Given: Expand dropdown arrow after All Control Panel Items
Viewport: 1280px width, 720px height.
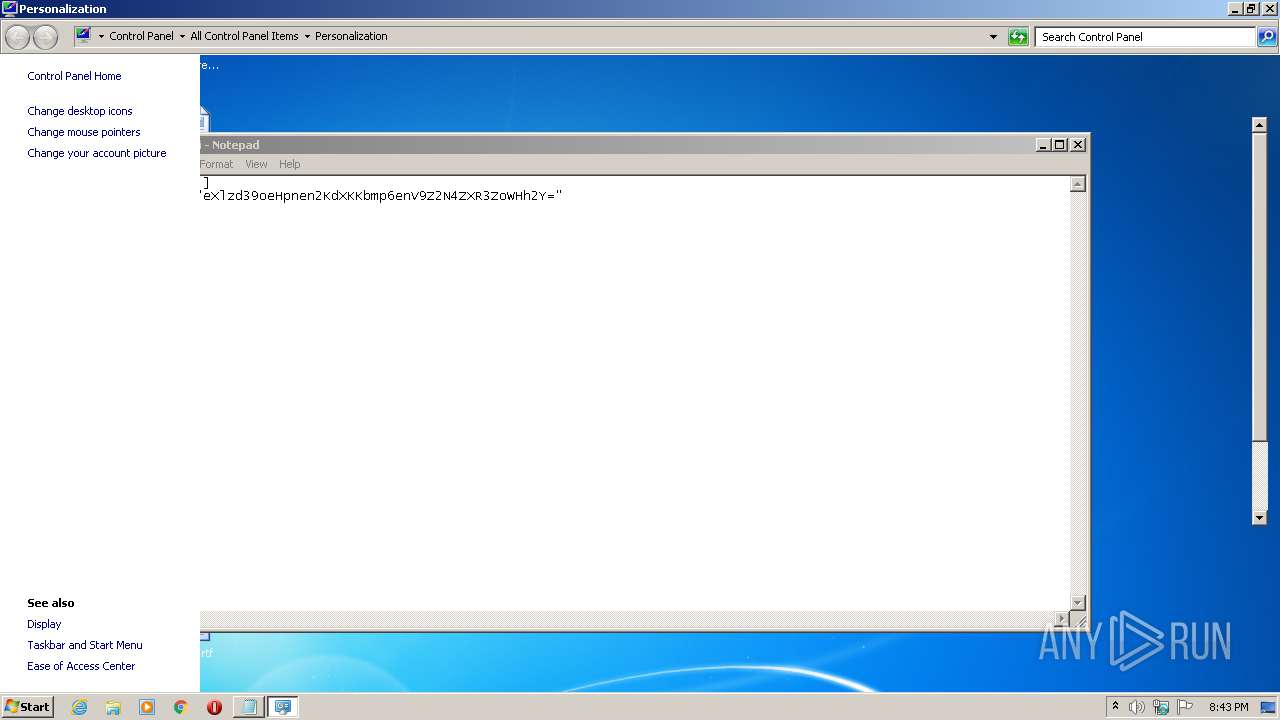Looking at the screenshot, I should point(307,37).
